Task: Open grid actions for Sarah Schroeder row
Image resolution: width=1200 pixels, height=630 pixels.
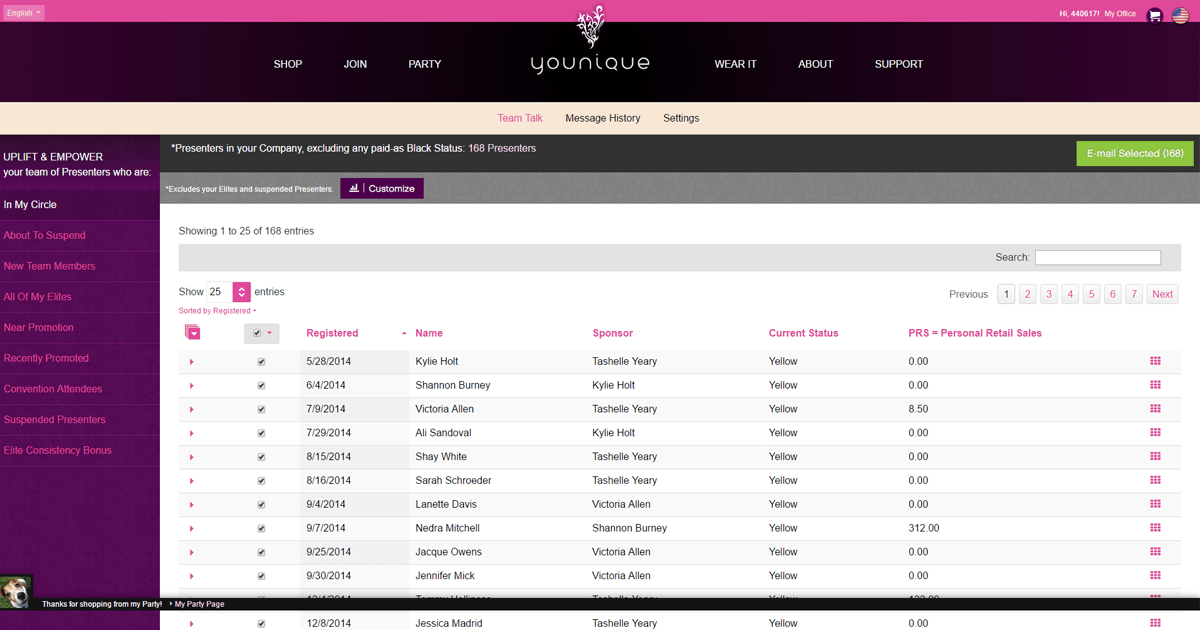Action: [1156, 481]
